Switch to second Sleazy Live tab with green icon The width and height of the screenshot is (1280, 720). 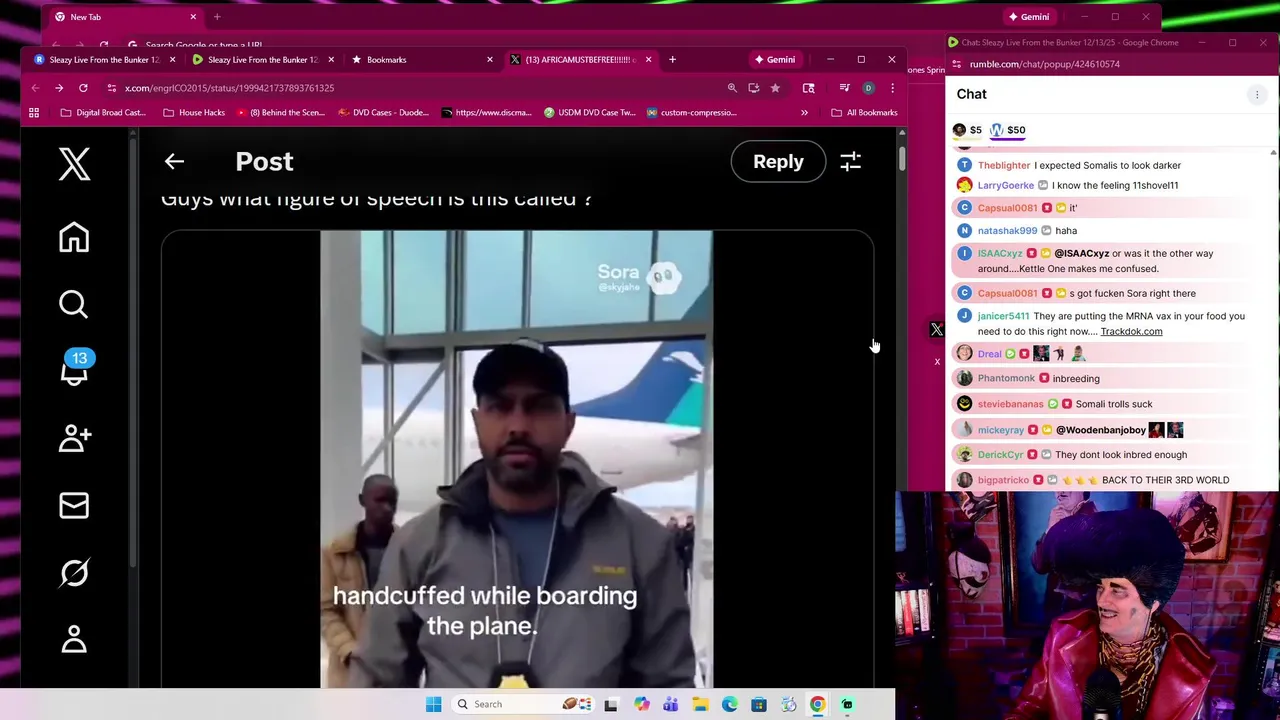click(x=264, y=60)
